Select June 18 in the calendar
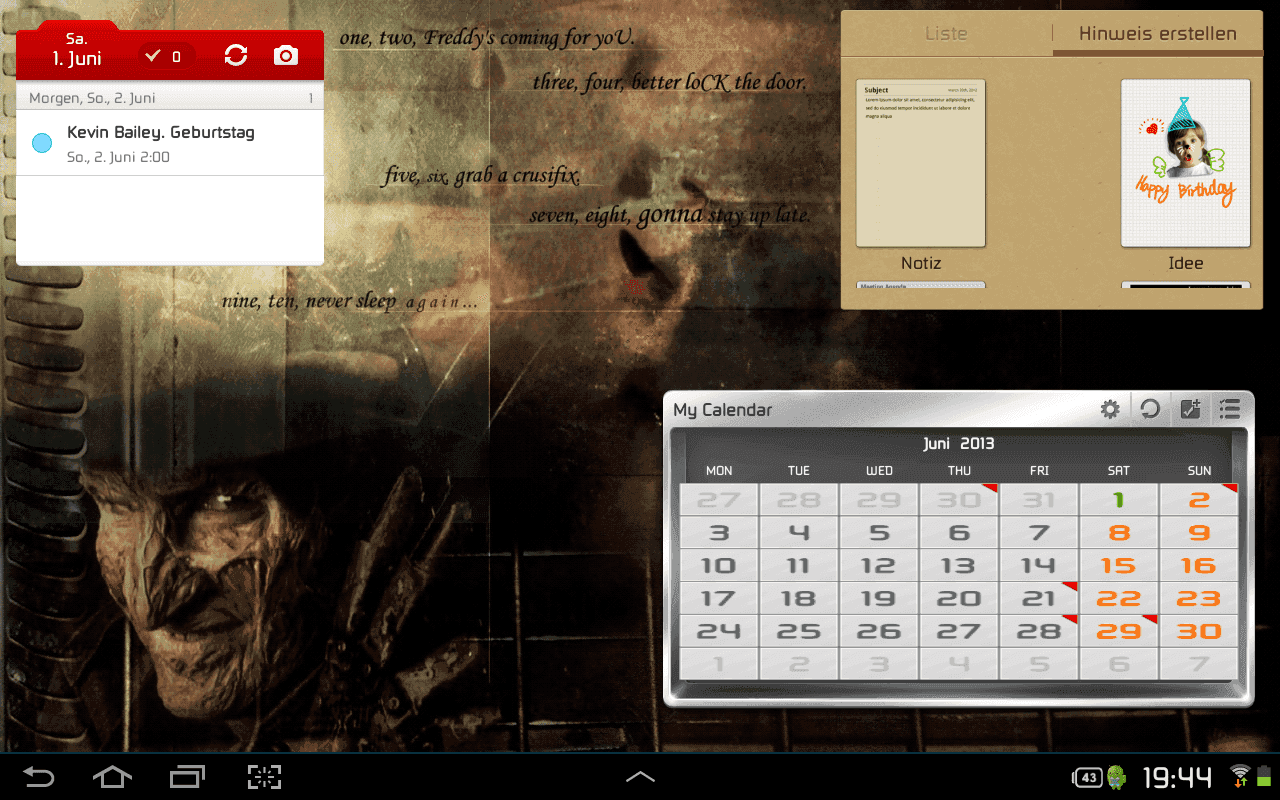 (799, 599)
